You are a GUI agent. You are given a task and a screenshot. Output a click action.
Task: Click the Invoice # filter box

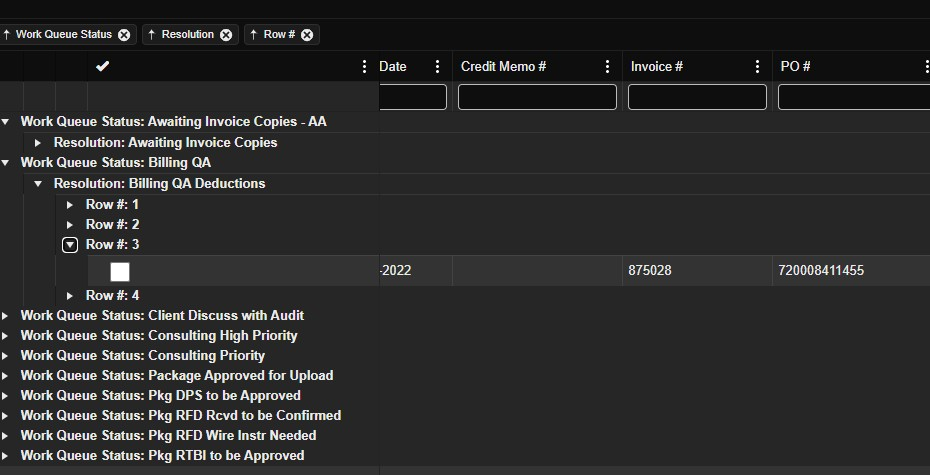[x=697, y=97]
